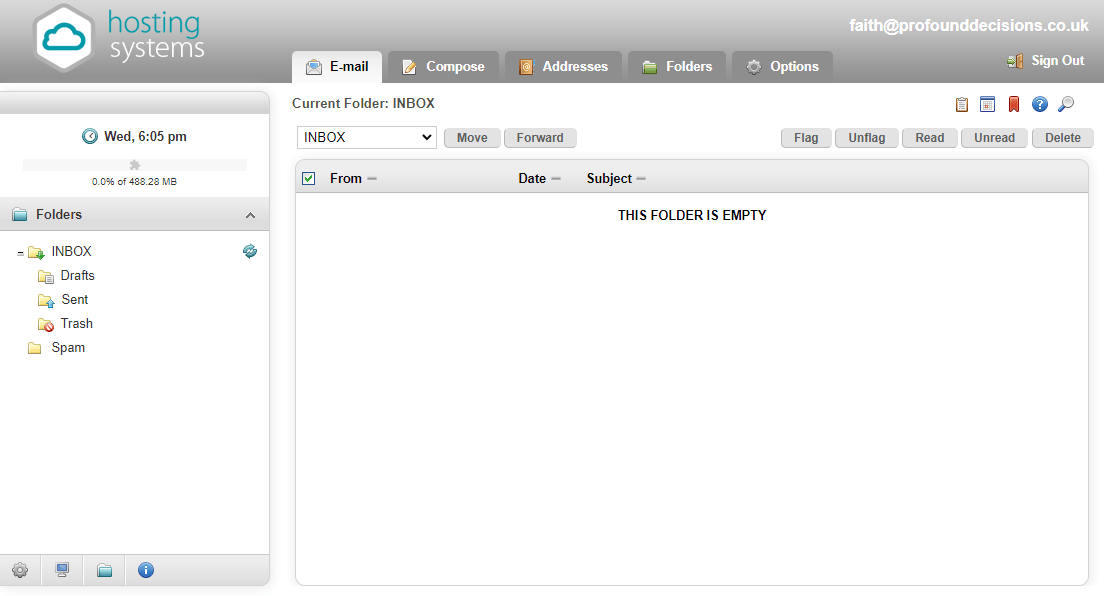Viewport: 1104px width, 596px height.
Task: Collapse the INBOX tree node
Action: 20,253
